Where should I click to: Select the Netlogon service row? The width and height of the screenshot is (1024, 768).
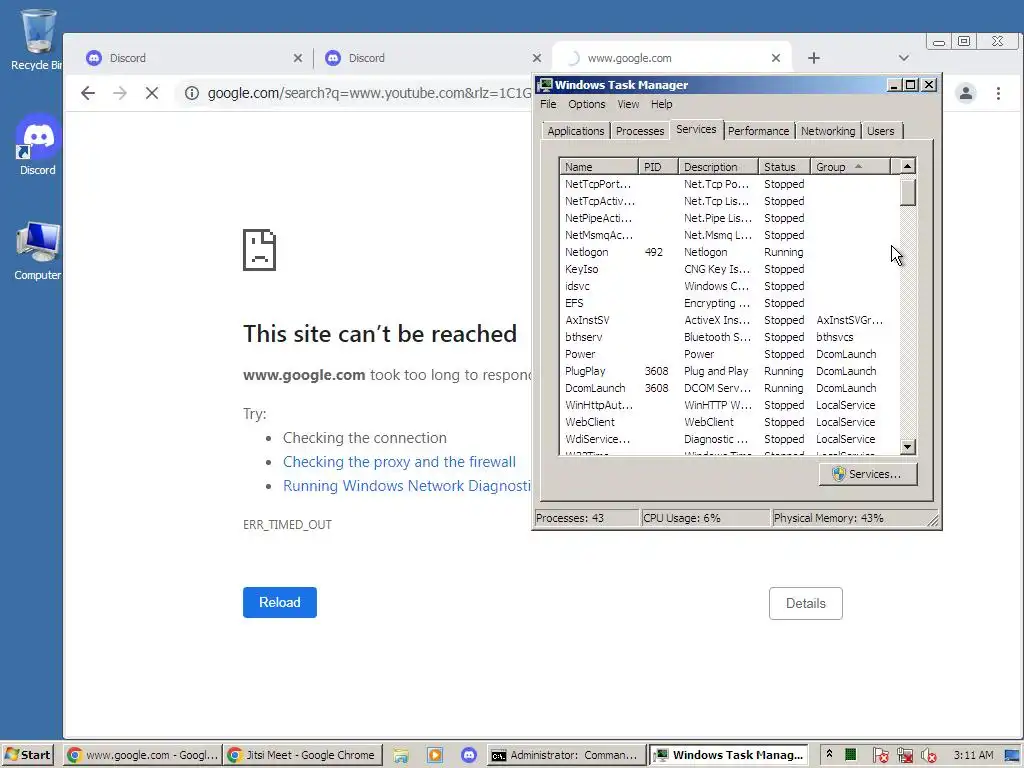[729, 252]
